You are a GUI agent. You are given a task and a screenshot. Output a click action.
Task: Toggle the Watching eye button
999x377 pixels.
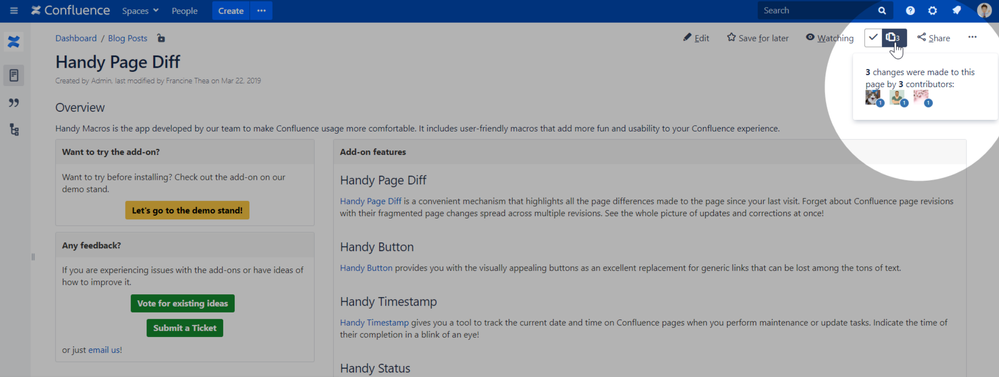coord(830,38)
